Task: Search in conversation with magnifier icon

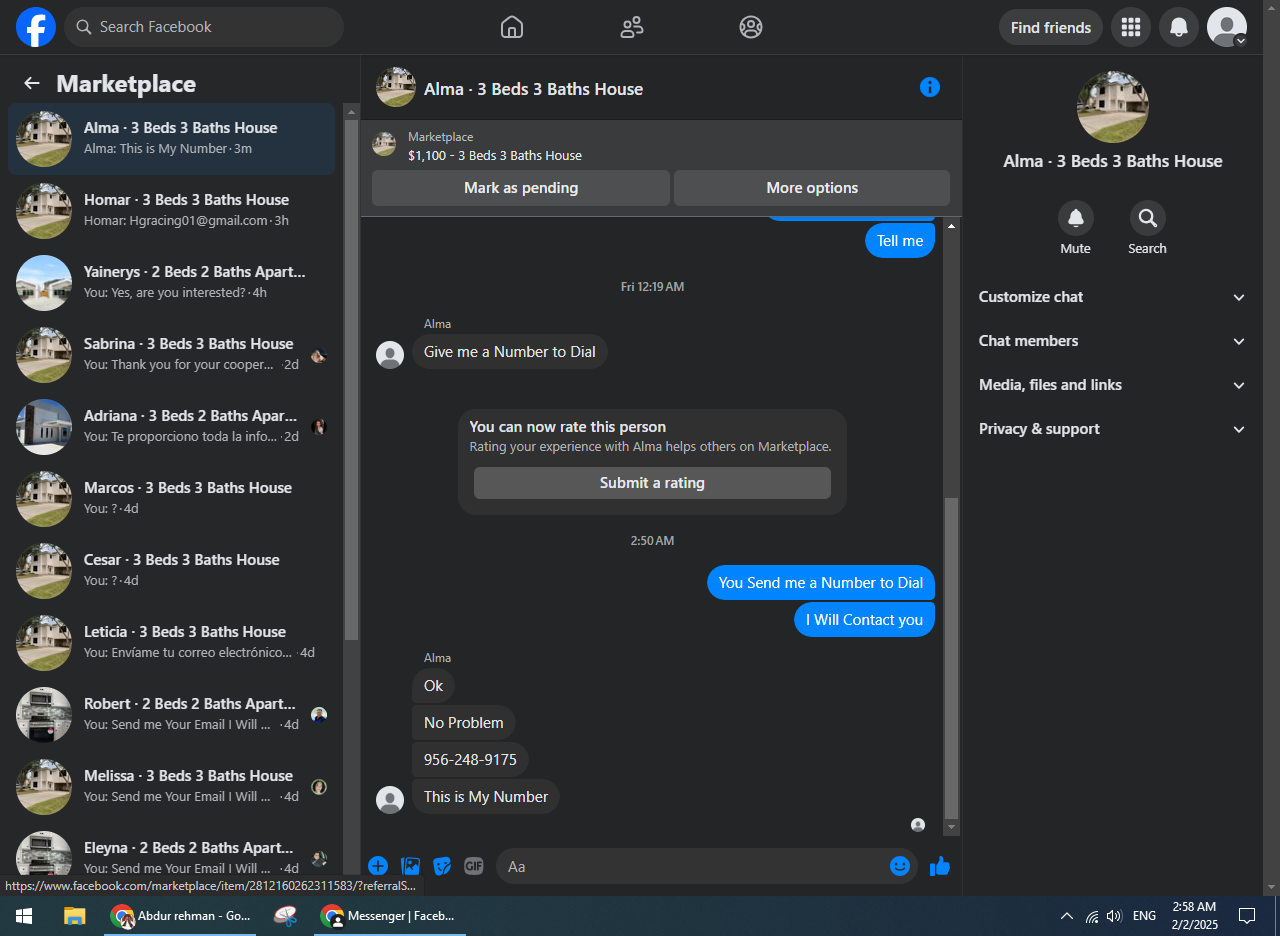Action: point(1147,218)
